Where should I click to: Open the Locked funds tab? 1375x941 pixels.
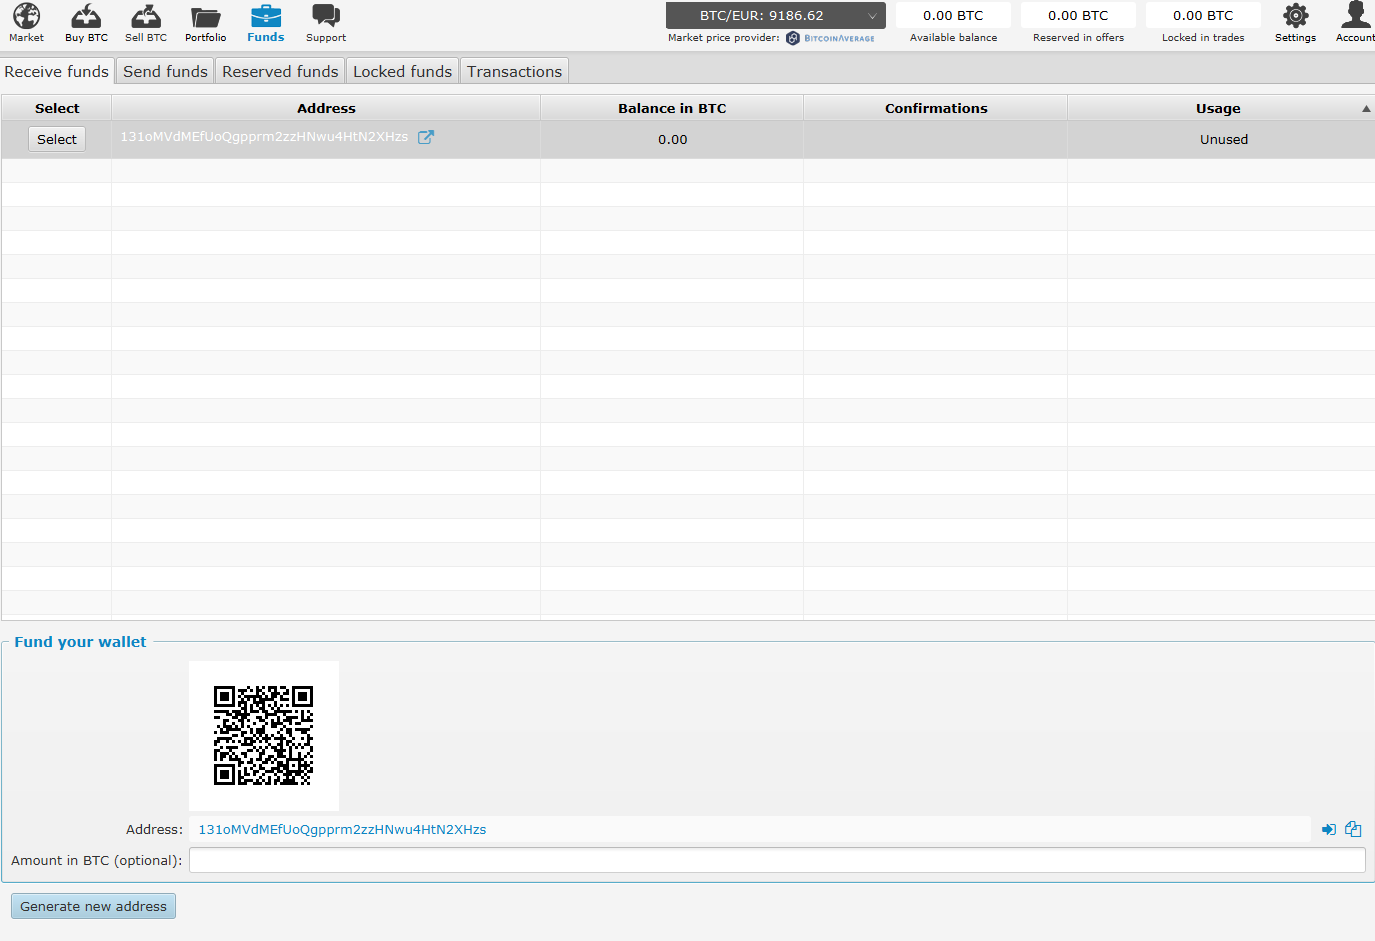tap(402, 71)
